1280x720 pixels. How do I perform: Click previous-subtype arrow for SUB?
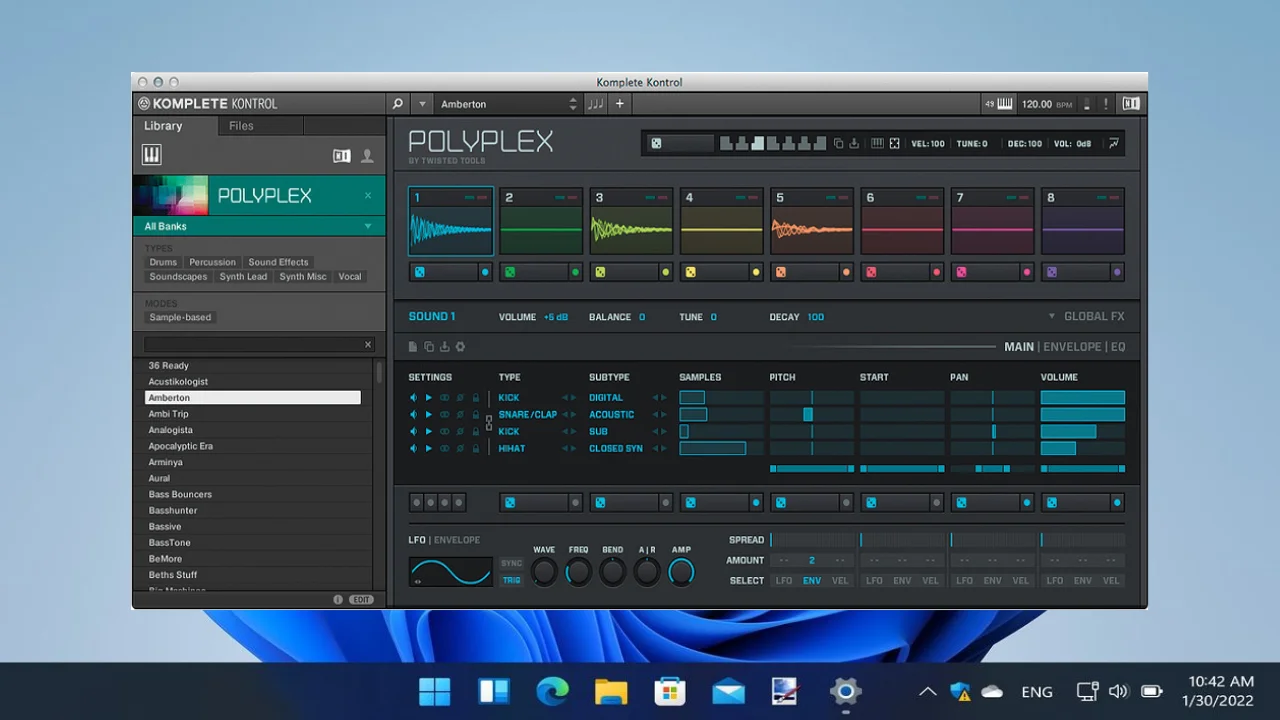655,432
